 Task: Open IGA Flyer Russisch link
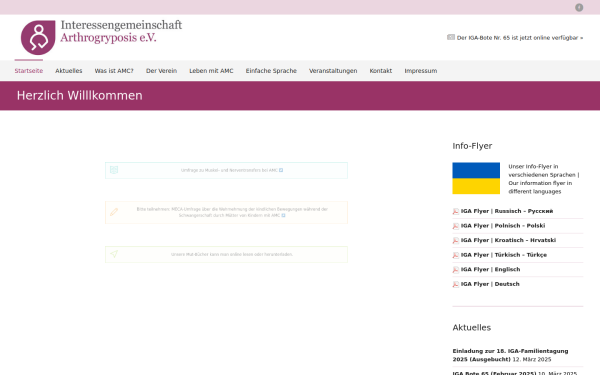(x=507, y=211)
